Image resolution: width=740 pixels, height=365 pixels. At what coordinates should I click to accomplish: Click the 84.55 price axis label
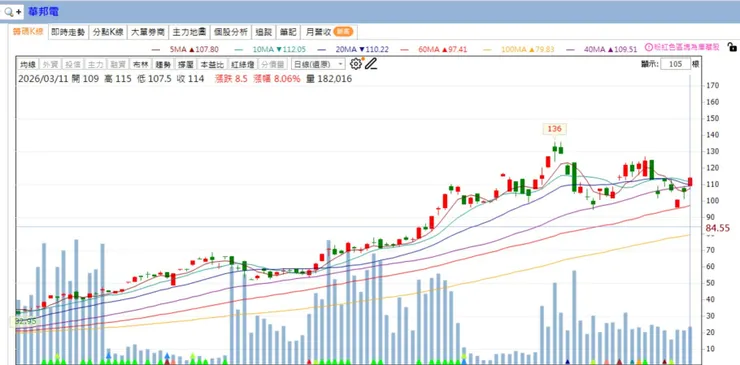[717, 228]
